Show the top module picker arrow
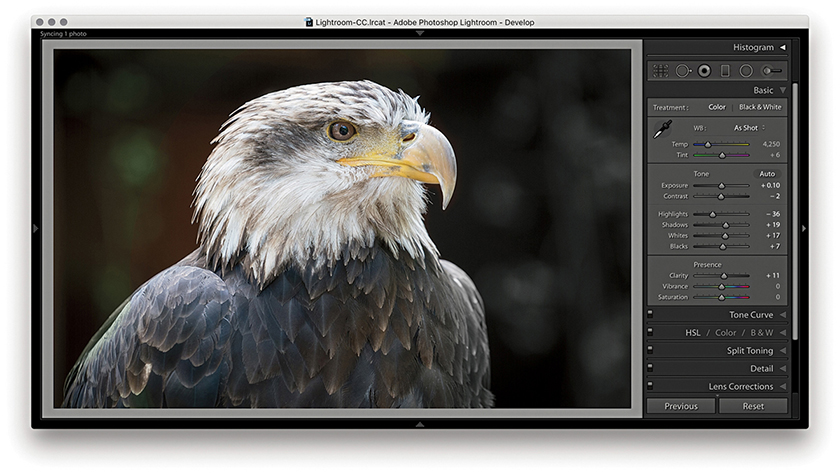Screen dimensions: 840x473 [420, 33]
